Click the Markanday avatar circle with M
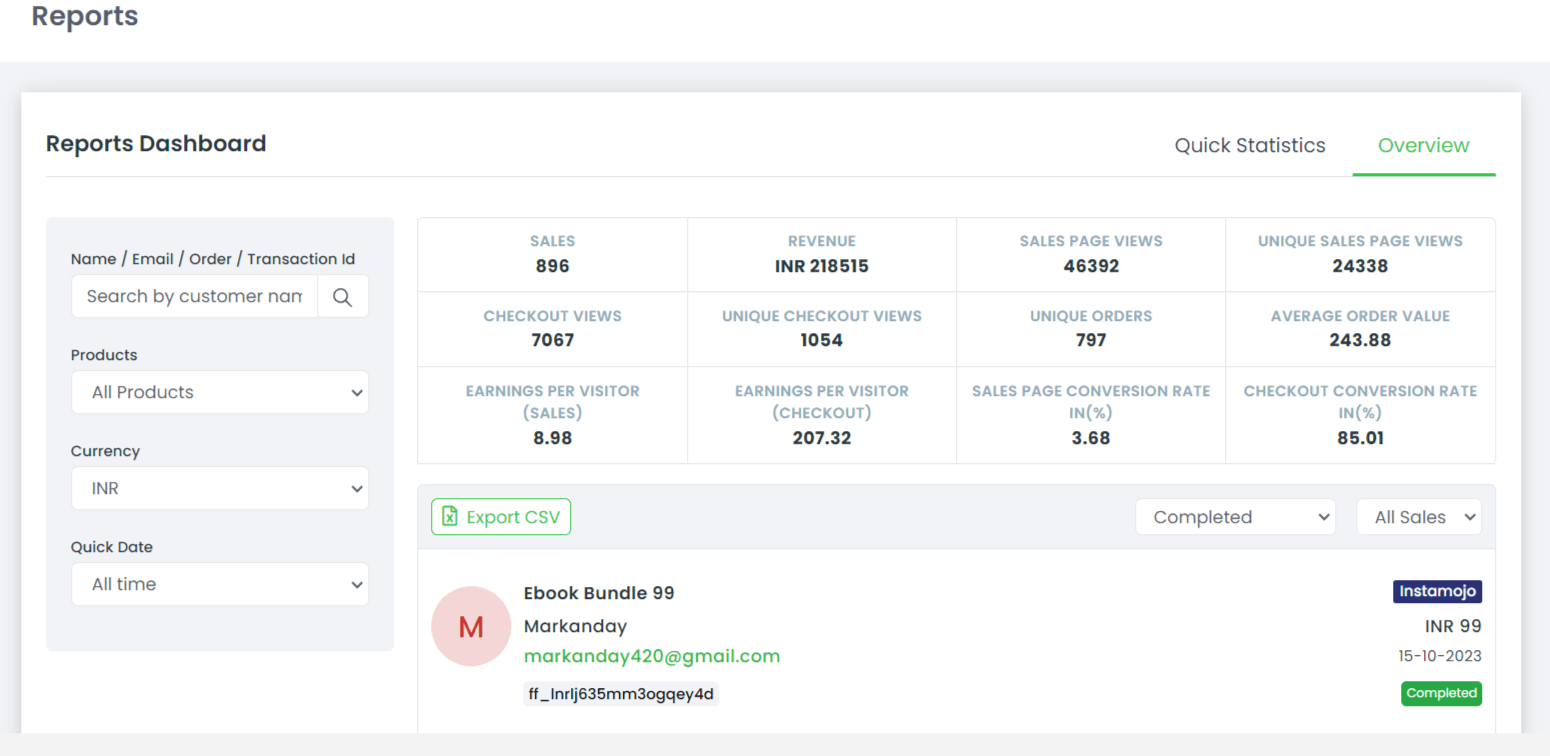1550x756 pixels. pos(471,626)
